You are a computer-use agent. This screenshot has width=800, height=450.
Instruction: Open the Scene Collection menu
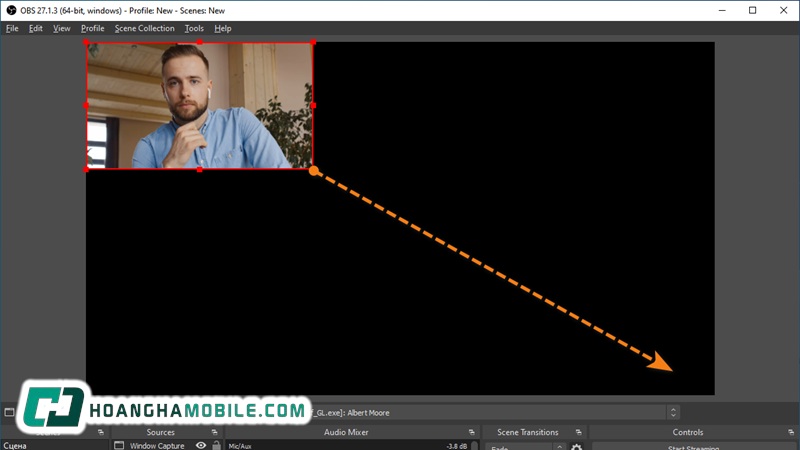click(x=144, y=29)
